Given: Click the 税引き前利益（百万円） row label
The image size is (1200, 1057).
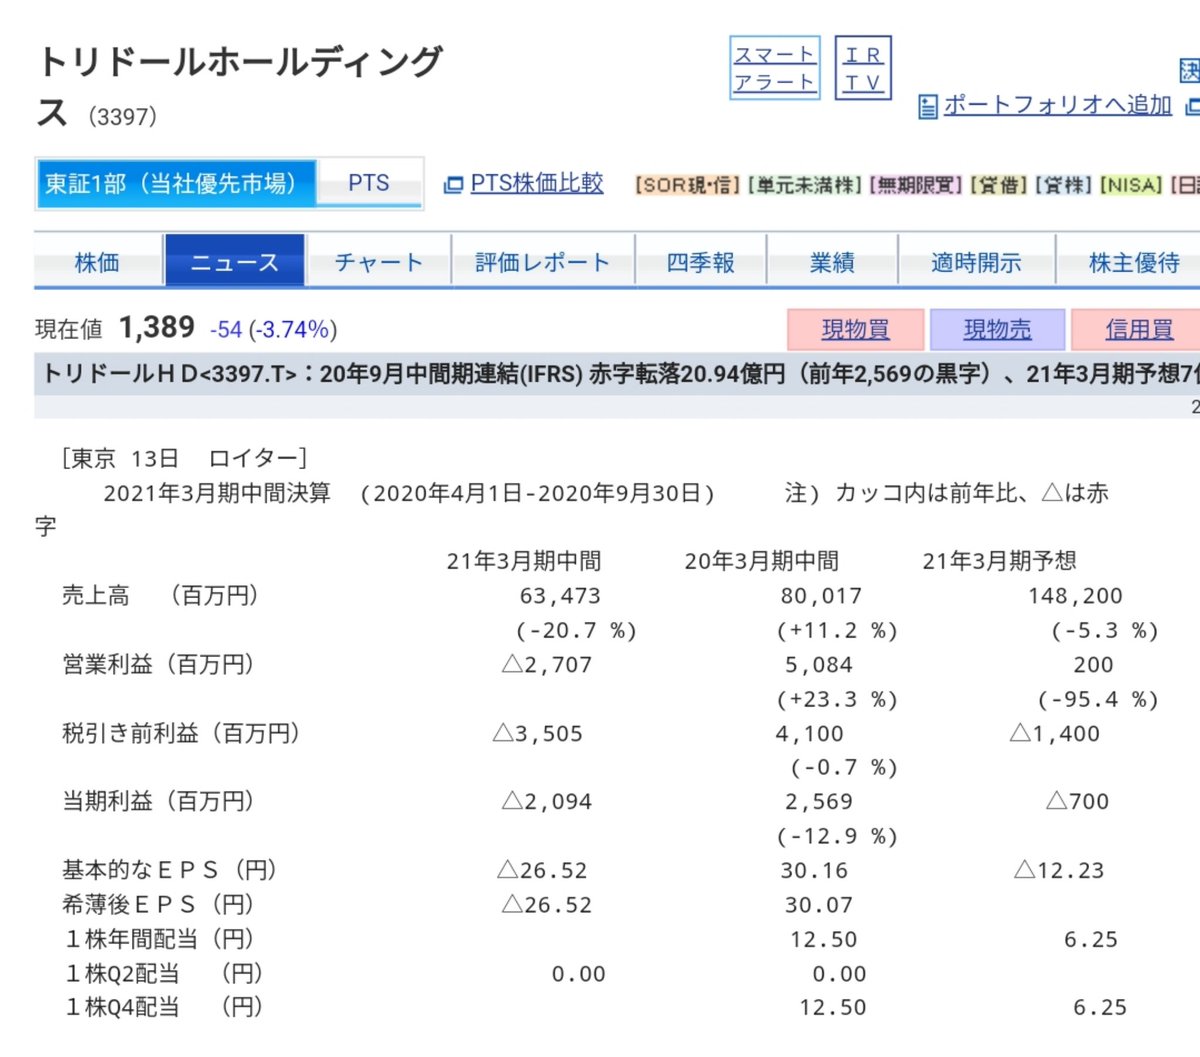Looking at the screenshot, I should pos(182,733).
